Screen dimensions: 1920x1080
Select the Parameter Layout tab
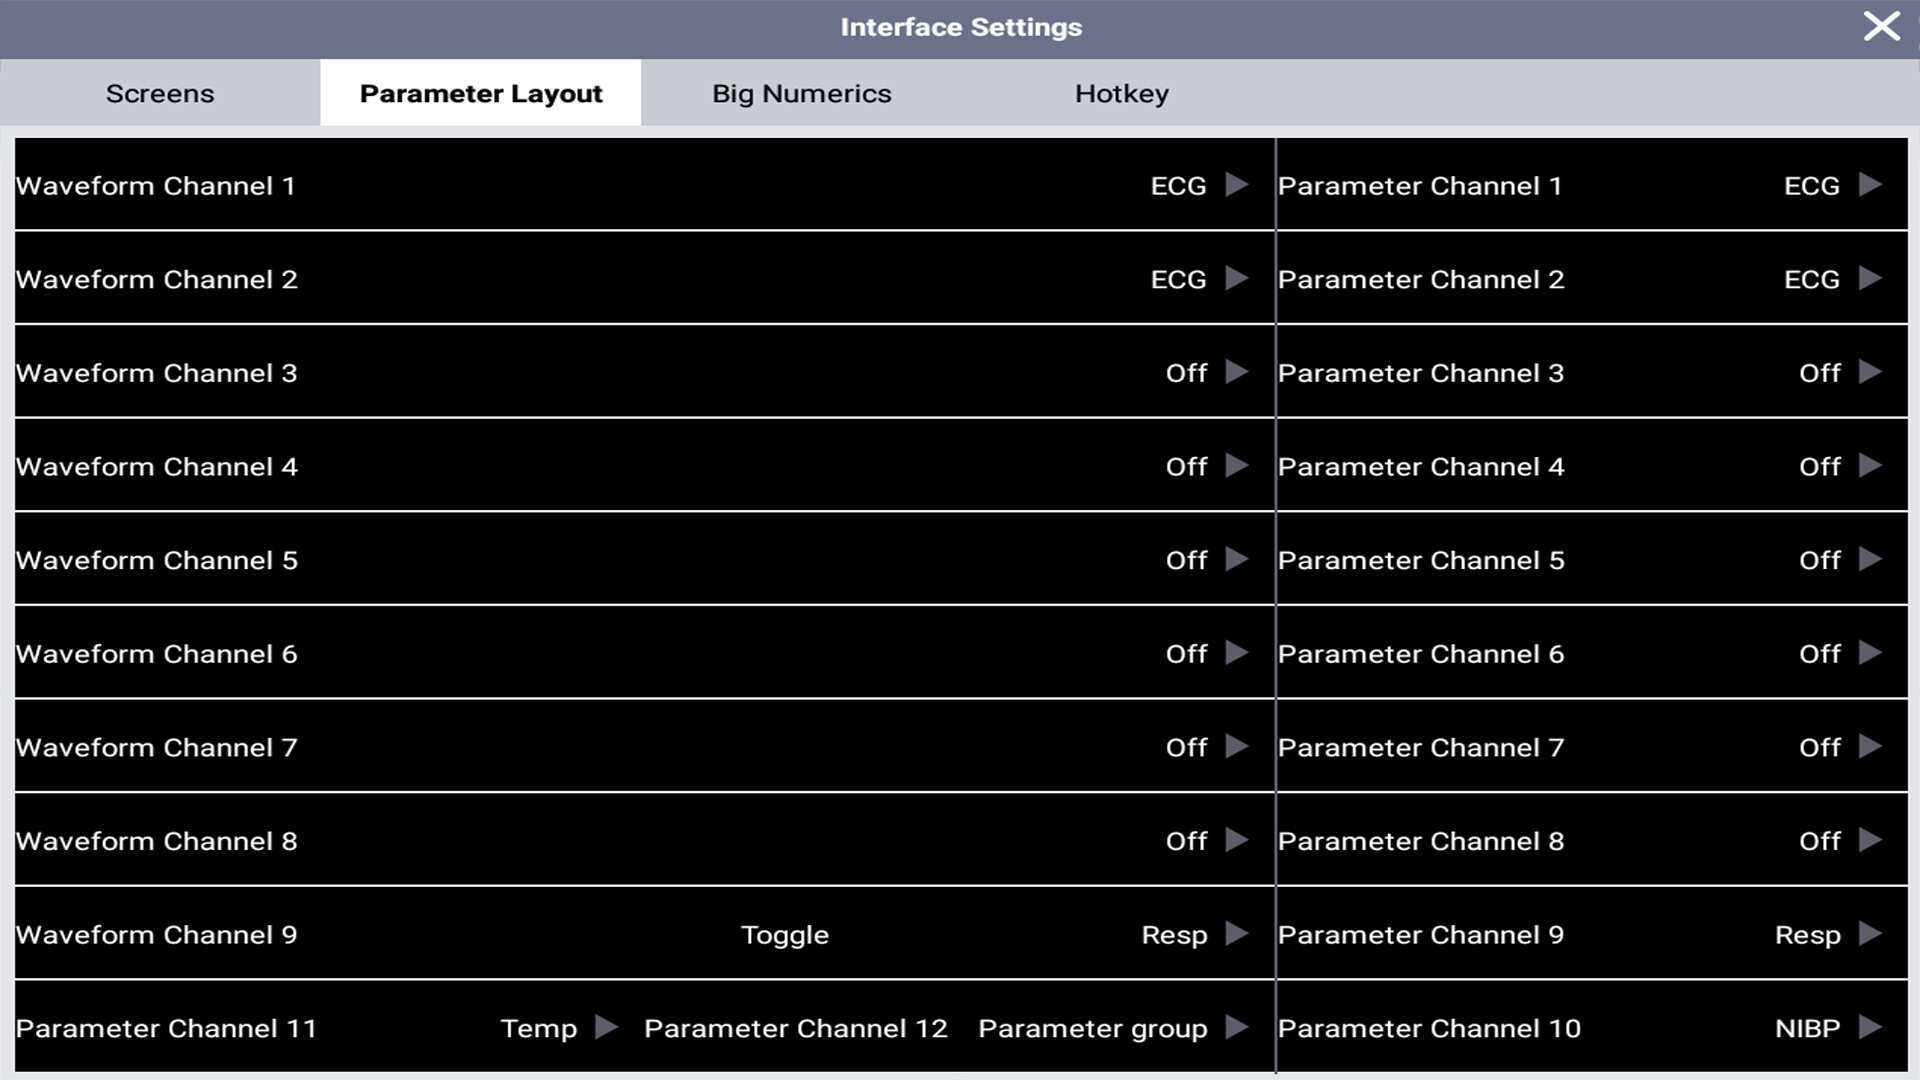tap(480, 93)
